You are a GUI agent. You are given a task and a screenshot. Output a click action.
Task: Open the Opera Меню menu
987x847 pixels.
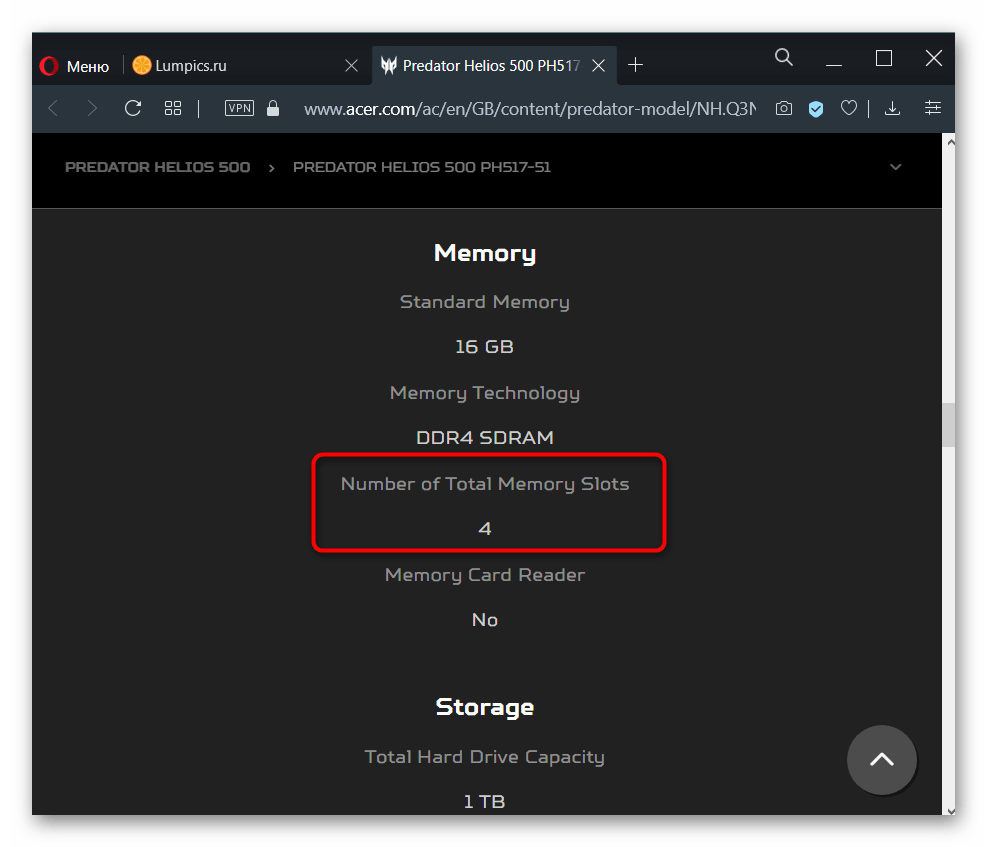coord(75,66)
